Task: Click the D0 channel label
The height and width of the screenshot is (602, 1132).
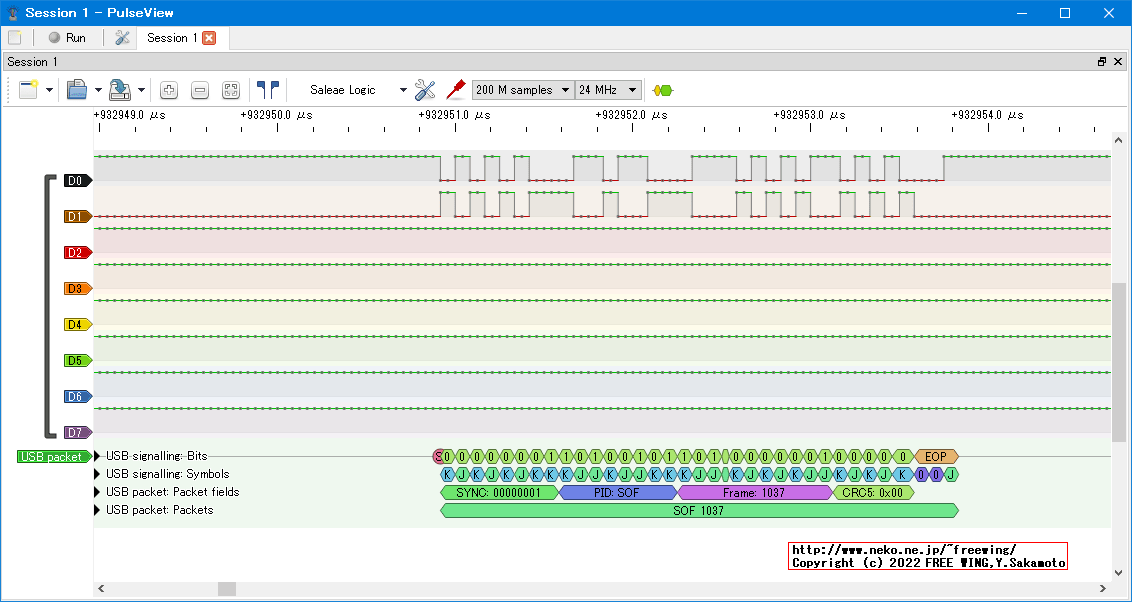Action: click(77, 181)
